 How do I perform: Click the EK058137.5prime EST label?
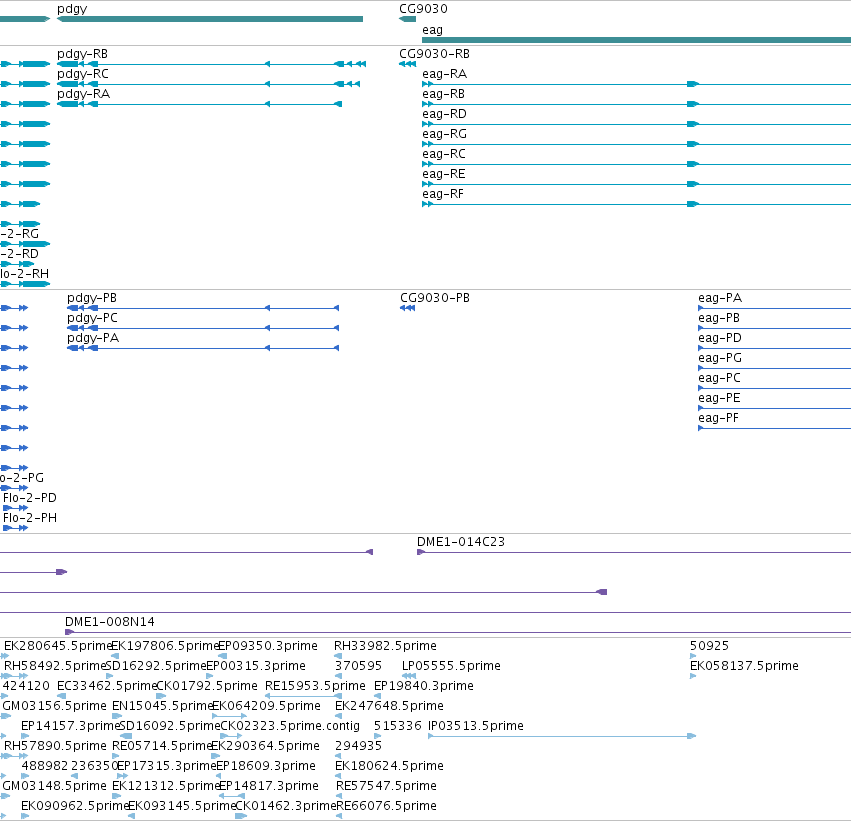tap(744, 666)
